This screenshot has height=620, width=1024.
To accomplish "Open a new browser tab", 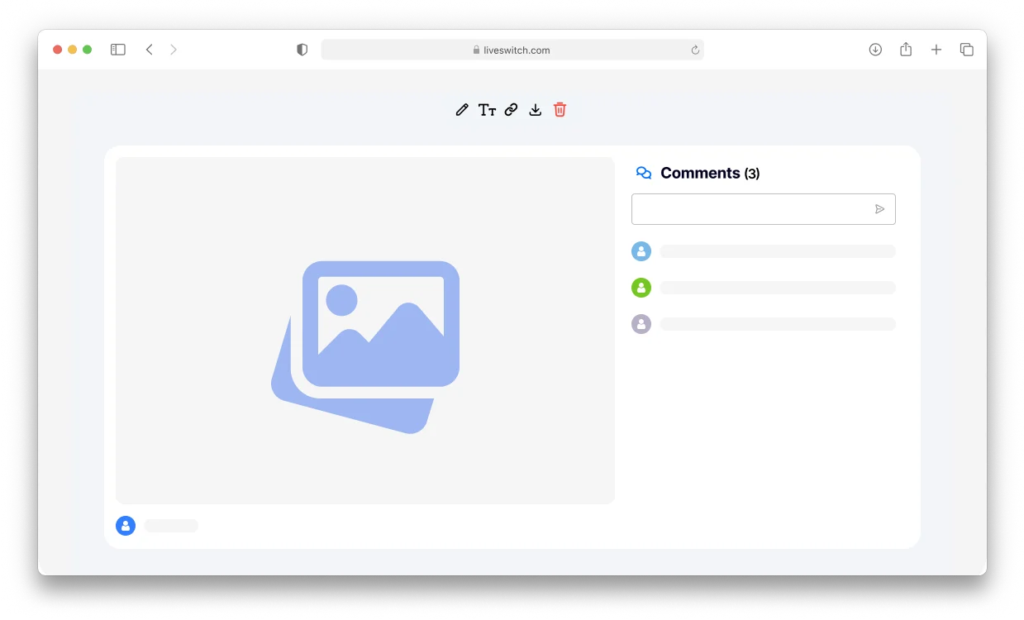I will coord(936,50).
